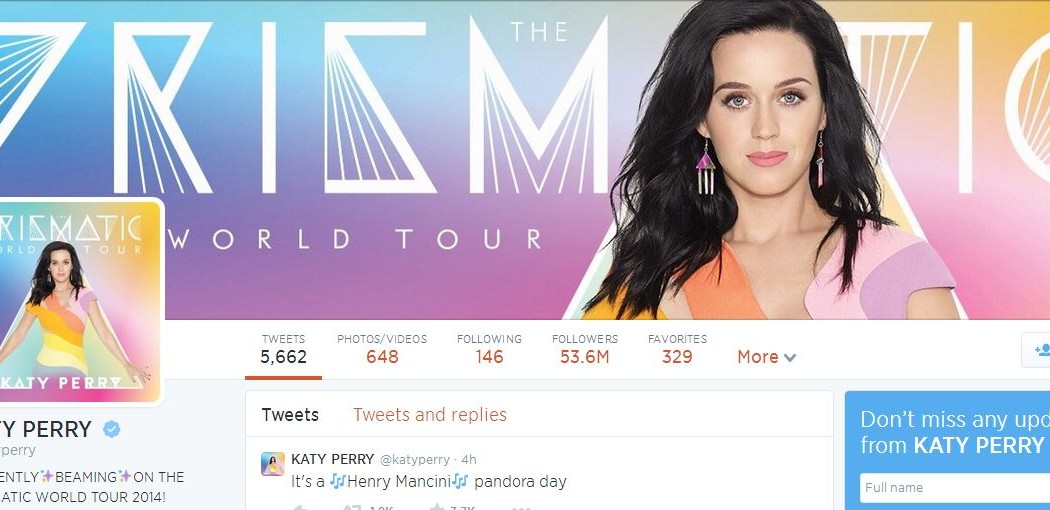Screen dimensions: 1050x510
Task: Open the small avatar in the tweet
Action: 273,464
